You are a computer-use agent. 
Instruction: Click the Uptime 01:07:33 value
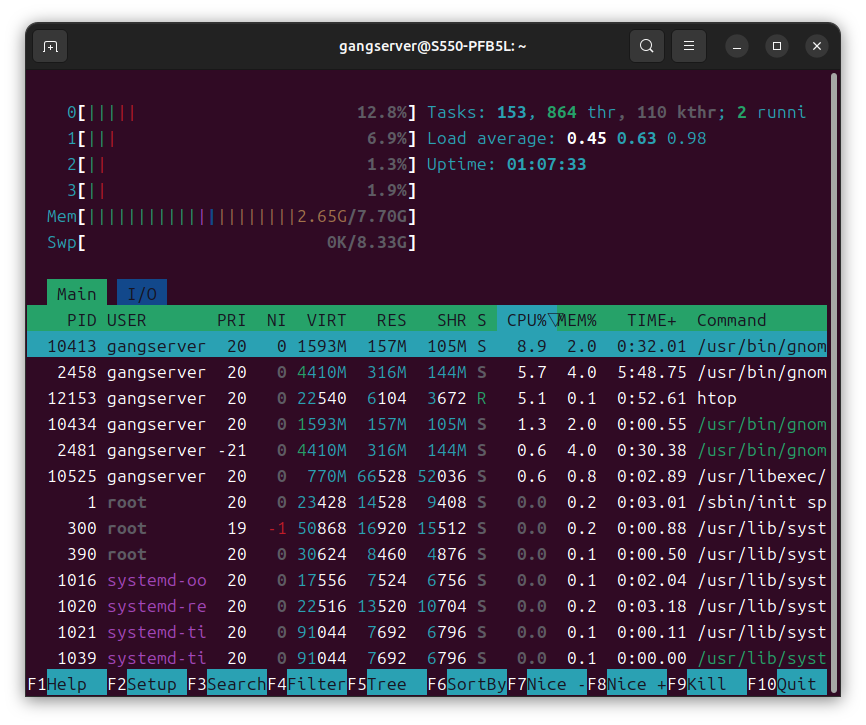[546, 165]
